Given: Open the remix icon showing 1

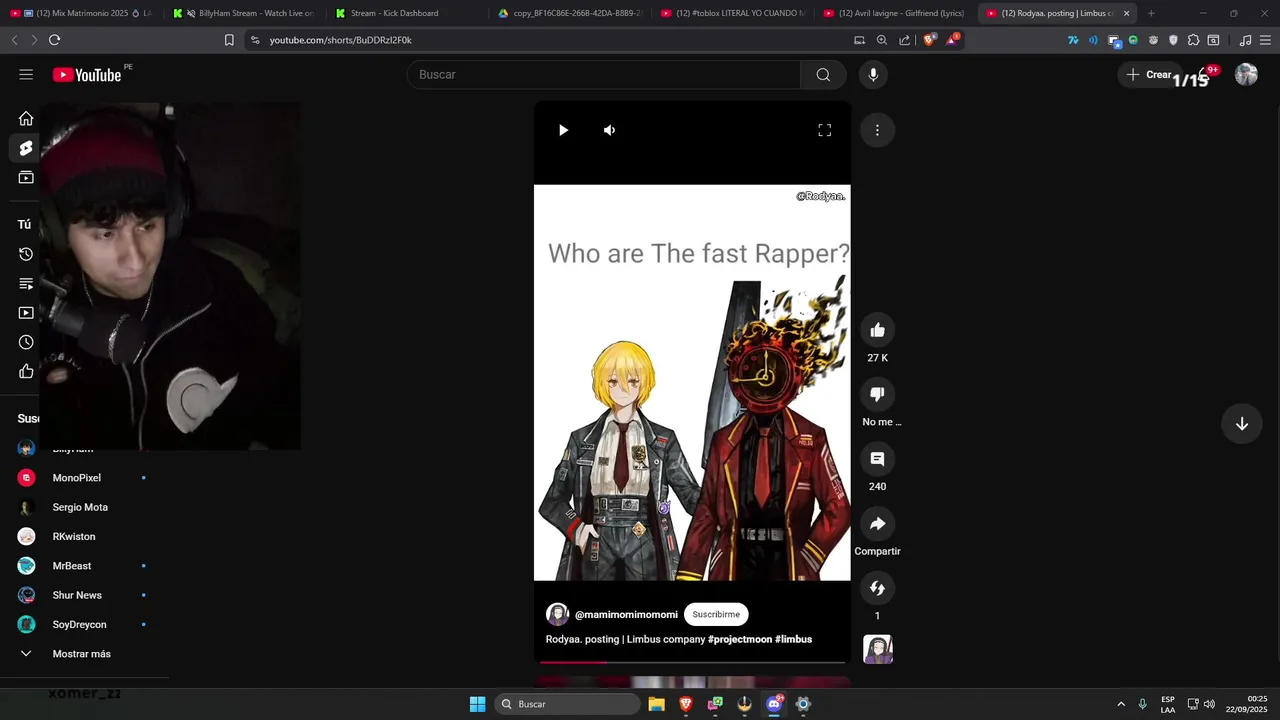Looking at the screenshot, I should pos(877,588).
